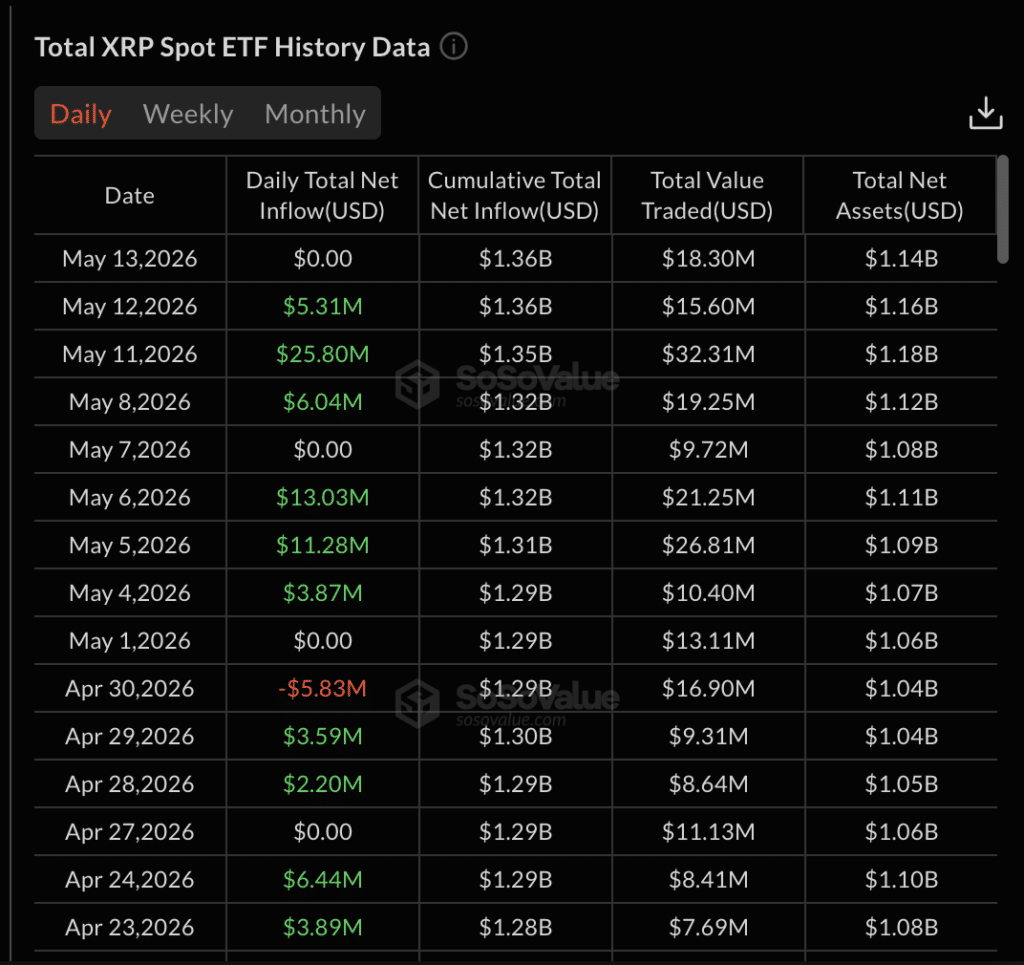Select the Apr 27,2026 date cell
1024x965 pixels.
click(130, 832)
